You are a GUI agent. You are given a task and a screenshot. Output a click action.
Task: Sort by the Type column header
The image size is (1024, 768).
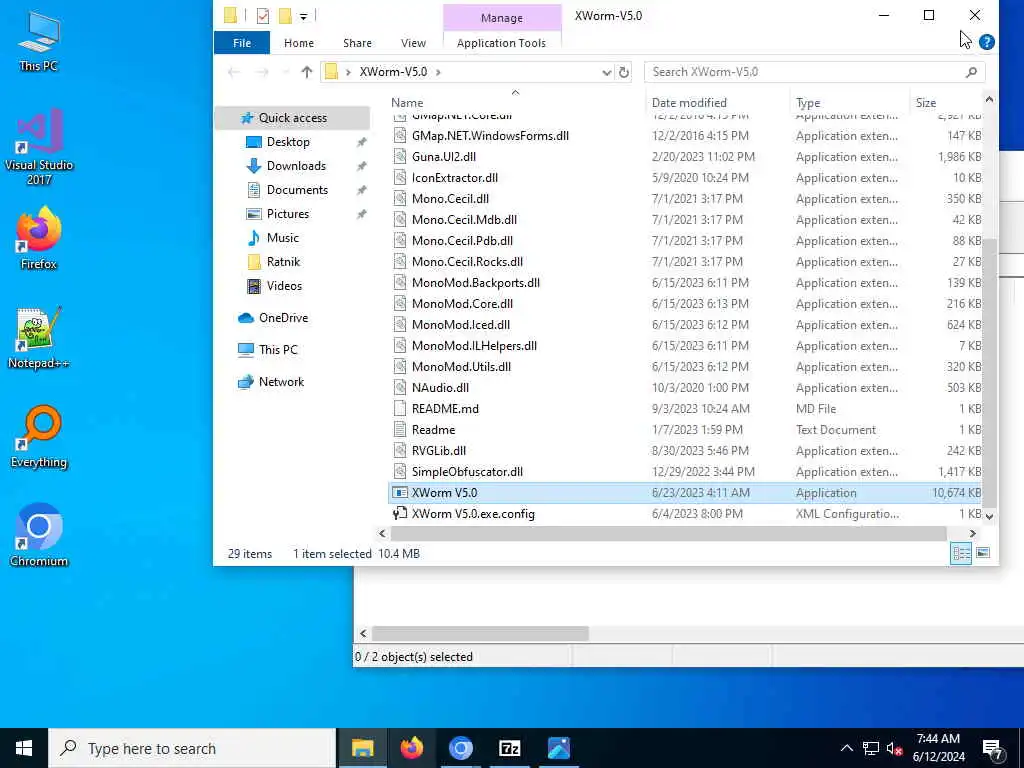pos(808,103)
